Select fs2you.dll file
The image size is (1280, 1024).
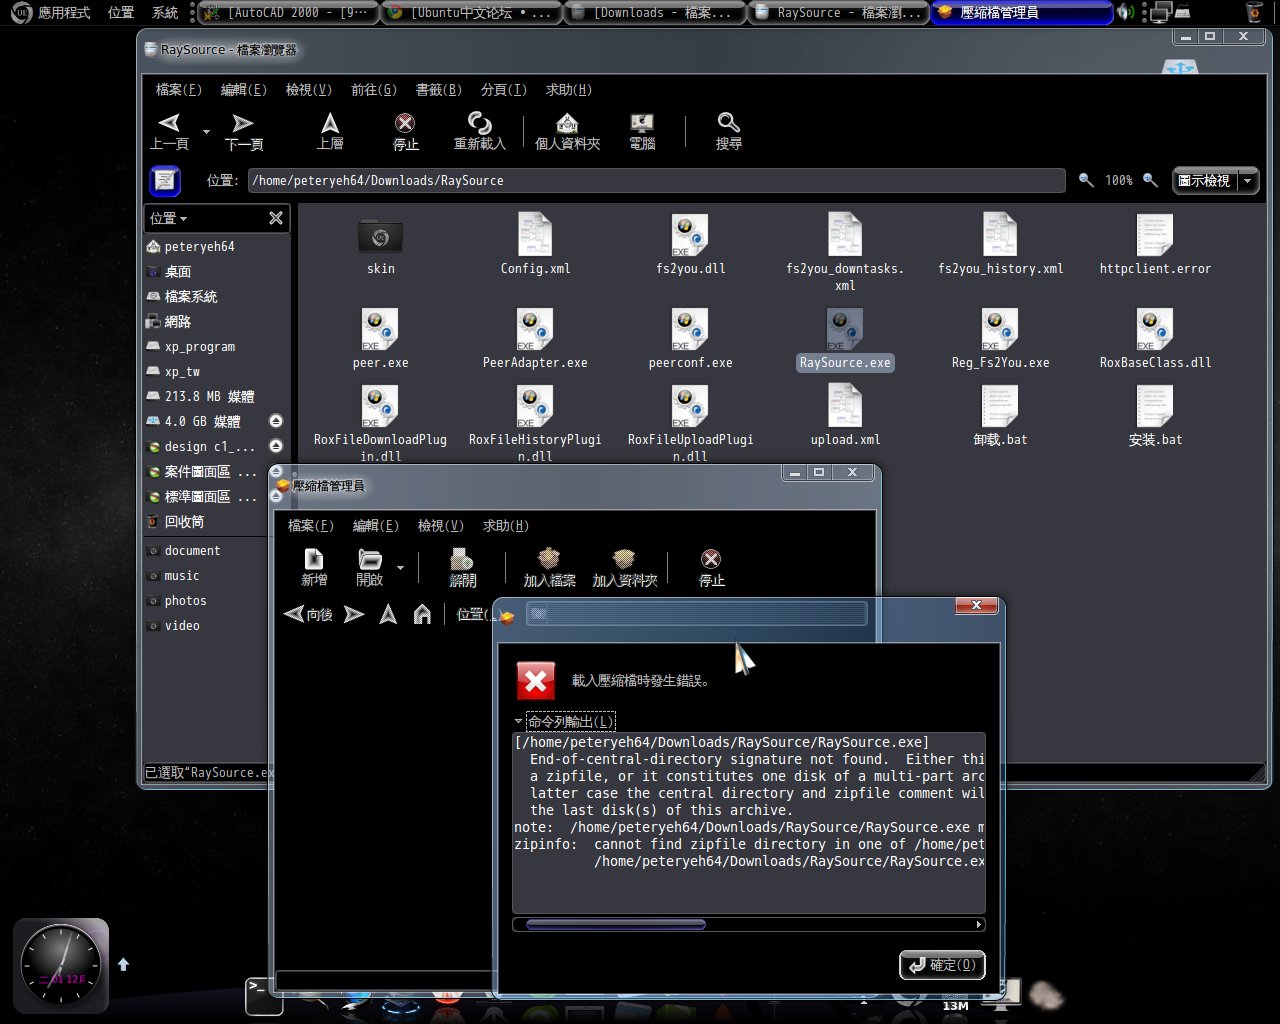(690, 246)
